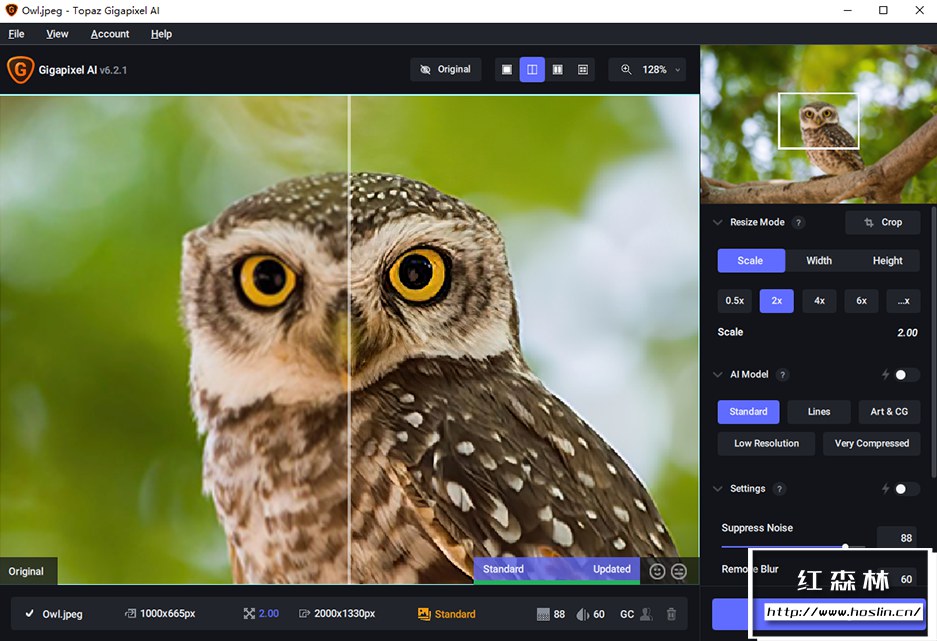This screenshot has height=641, width=937.
Task: Switch to comparison grid view
Action: tap(583, 70)
